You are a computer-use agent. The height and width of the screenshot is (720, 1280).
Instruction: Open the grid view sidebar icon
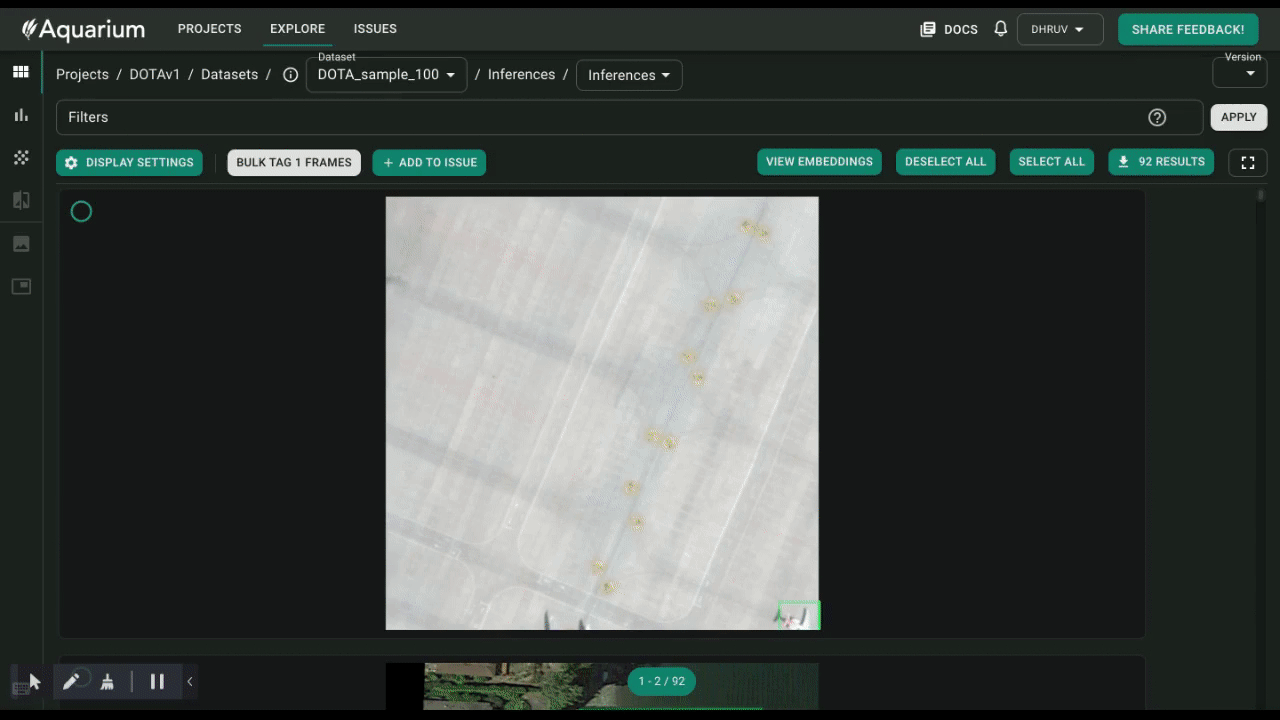coord(21,72)
